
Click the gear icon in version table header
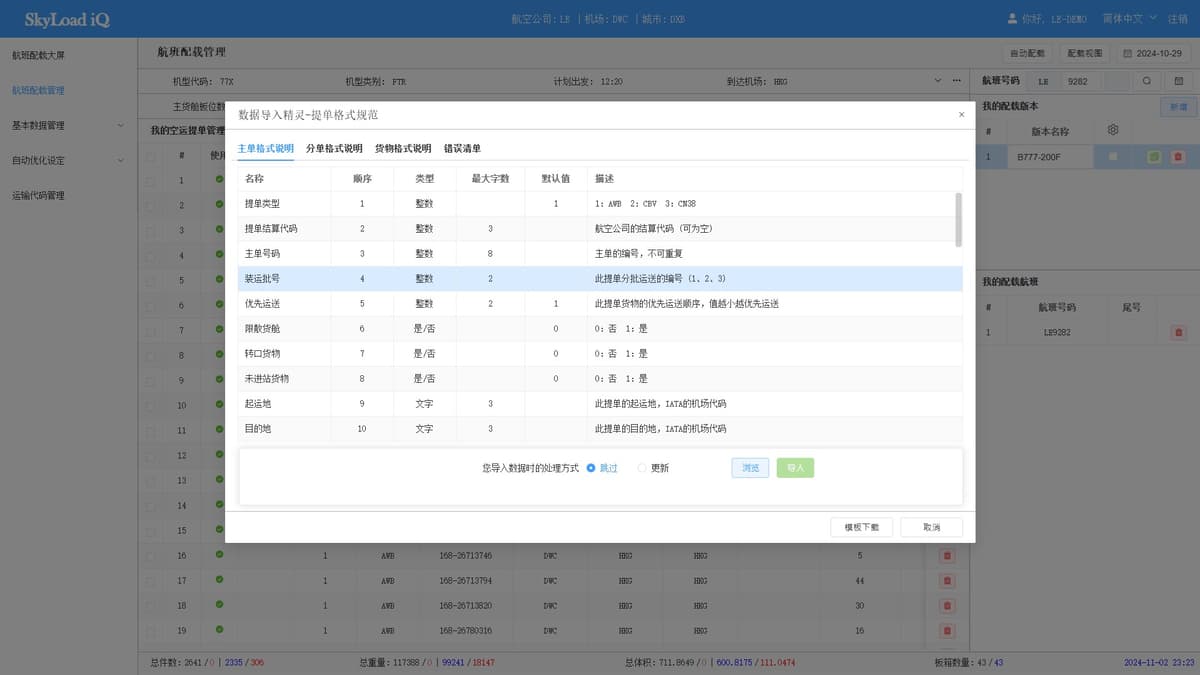click(1112, 130)
